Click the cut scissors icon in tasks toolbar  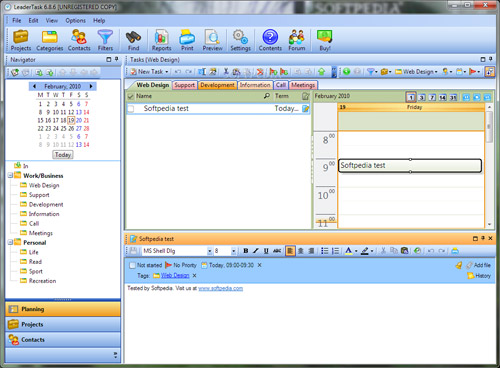click(226, 71)
